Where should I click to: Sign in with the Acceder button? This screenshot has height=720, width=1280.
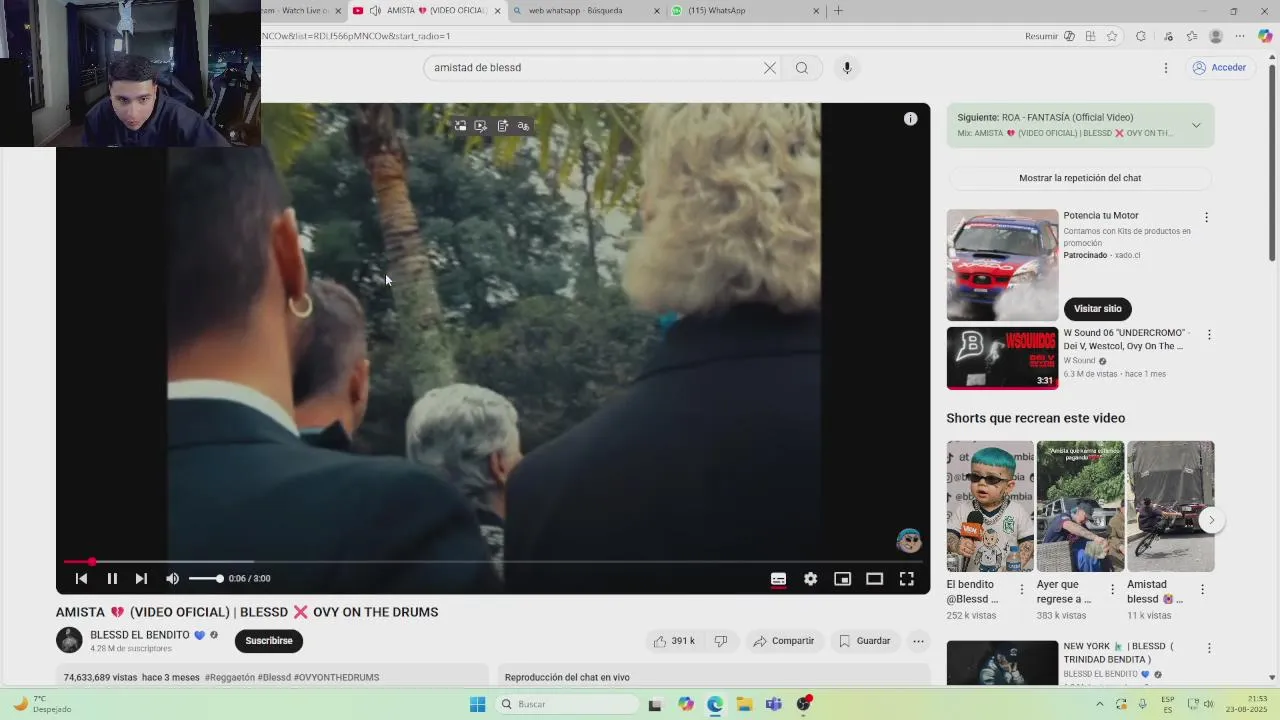(x=1219, y=68)
